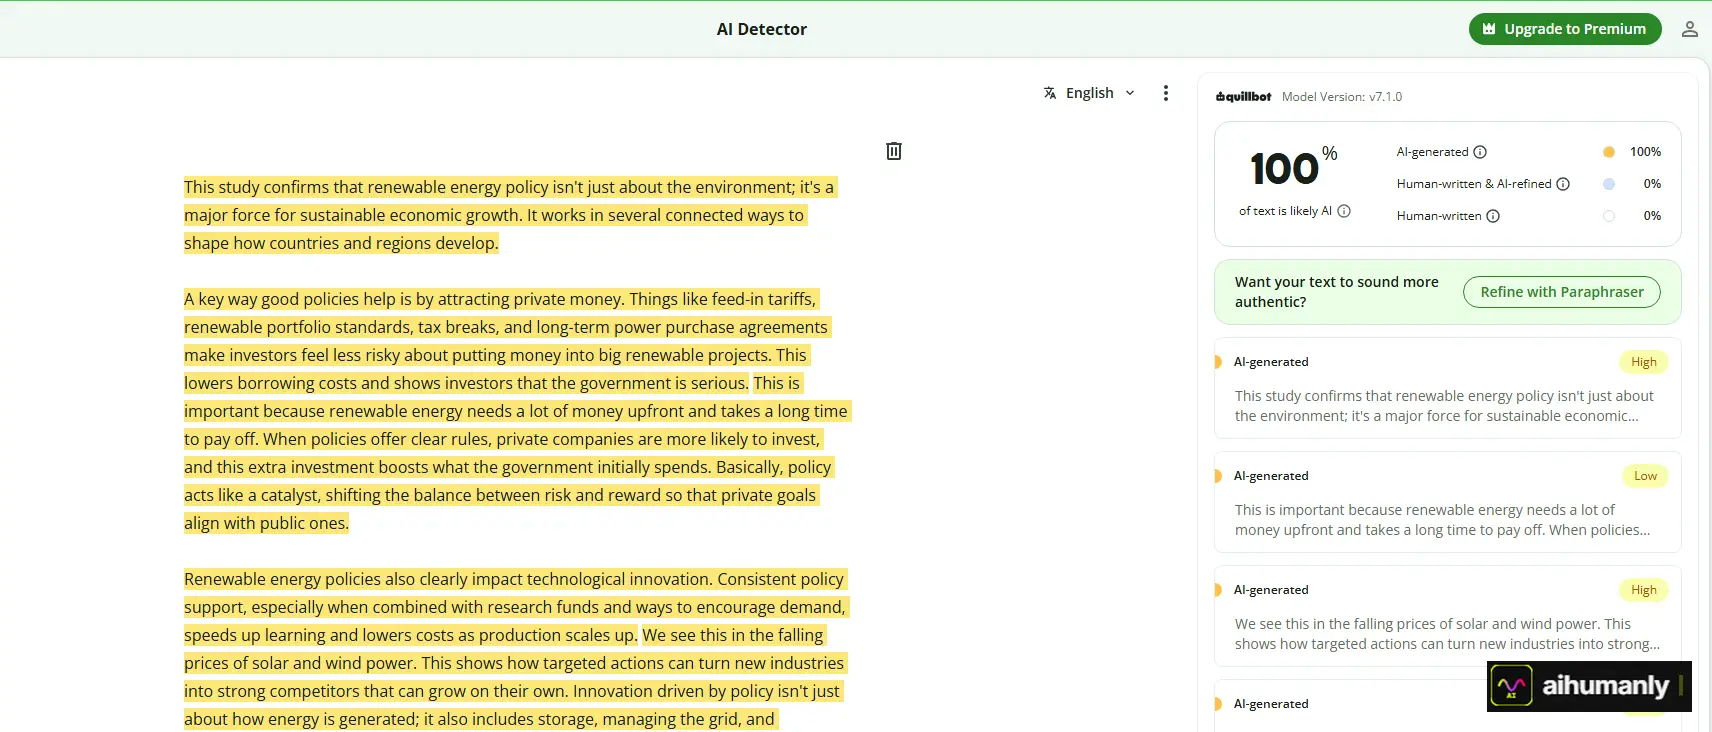Click the 0% value beside Human-written
This screenshot has height=732, width=1712.
pyautogui.click(x=1652, y=216)
